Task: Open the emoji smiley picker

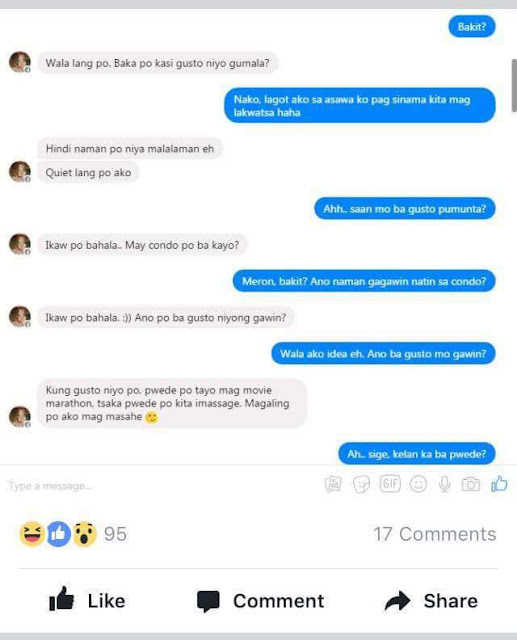Action: coord(418,484)
